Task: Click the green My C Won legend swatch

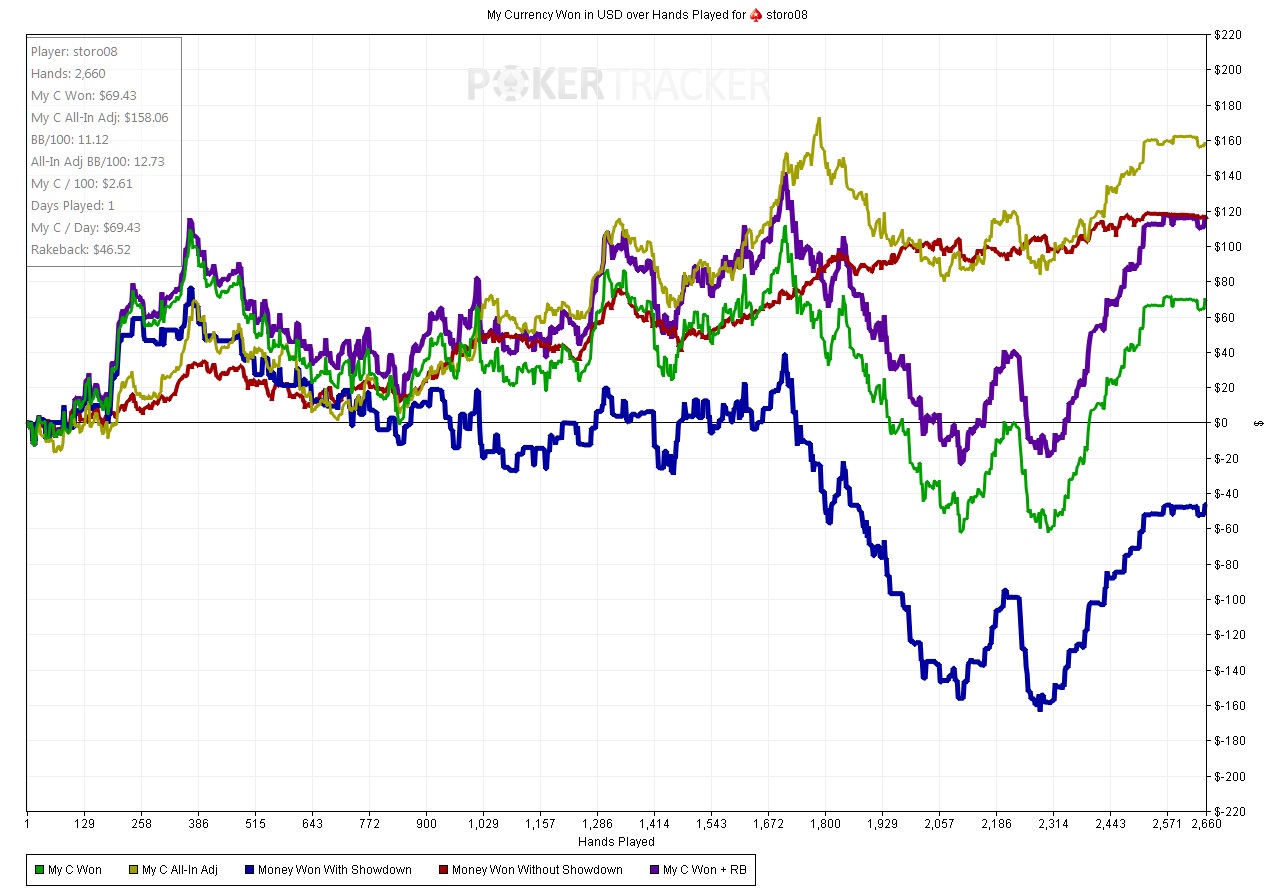Action: 39,870
